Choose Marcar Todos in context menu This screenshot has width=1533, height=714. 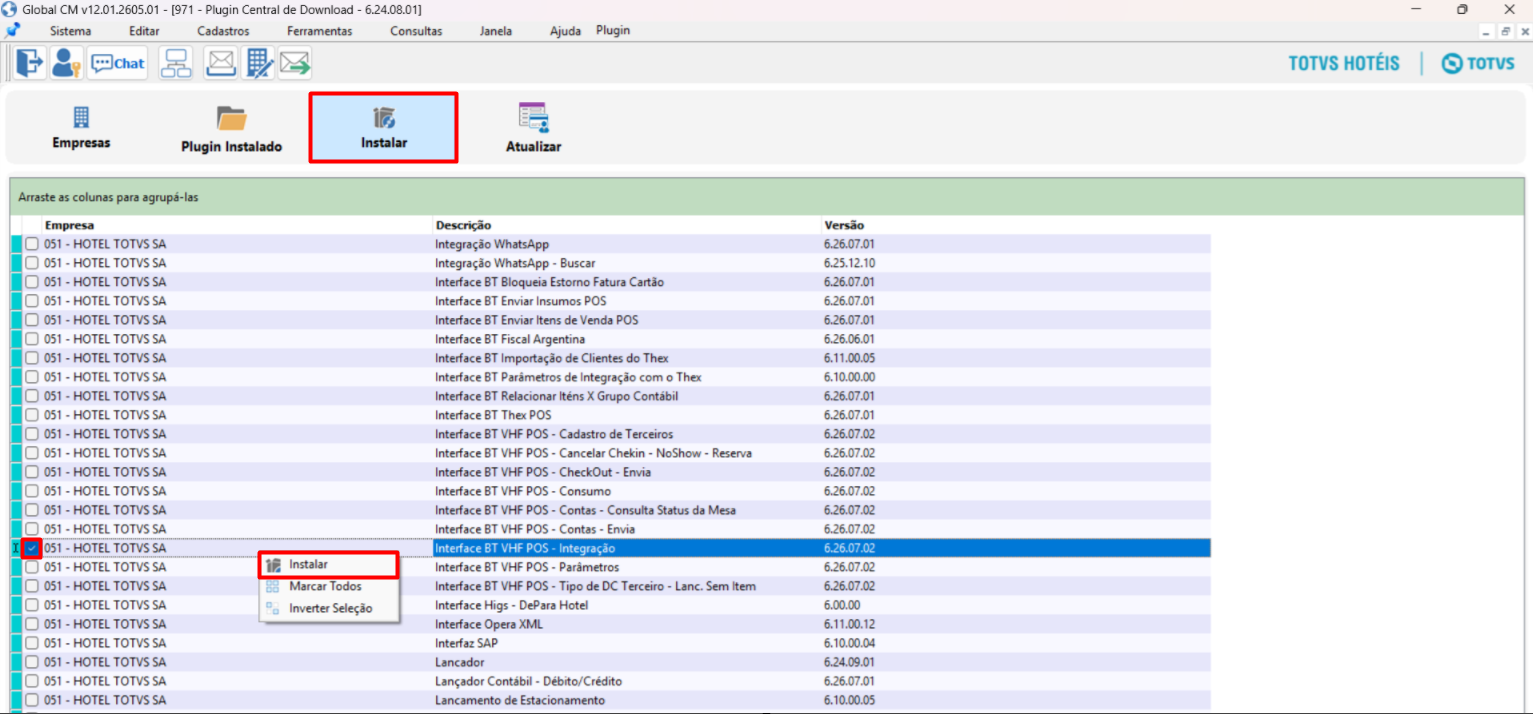point(329,586)
